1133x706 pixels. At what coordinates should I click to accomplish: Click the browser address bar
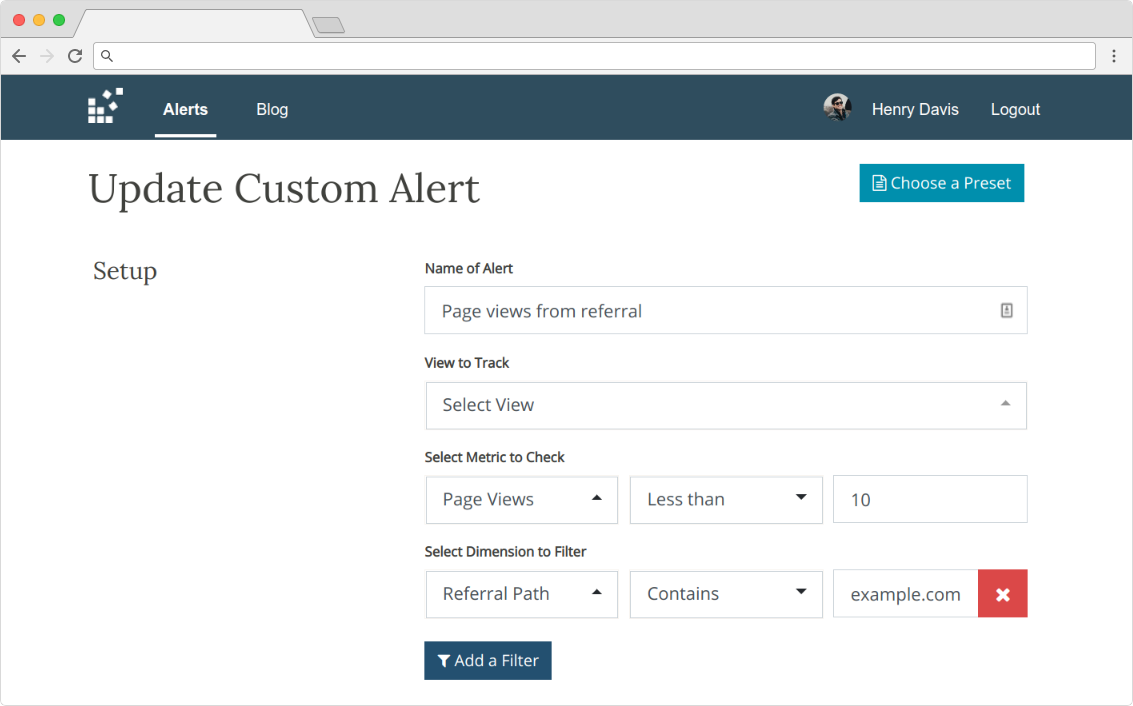pos(594,56)
